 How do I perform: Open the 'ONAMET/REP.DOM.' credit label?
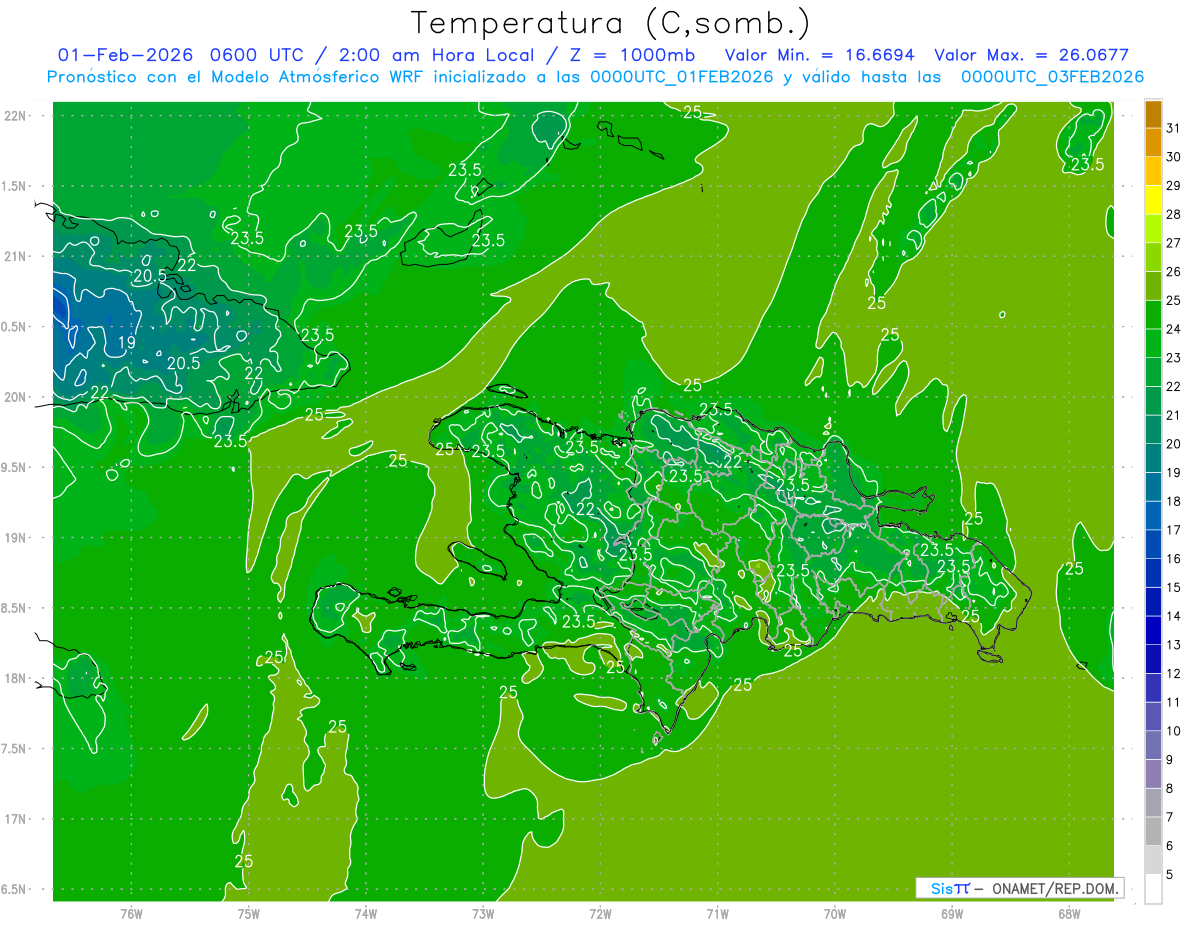(1056, 888)
